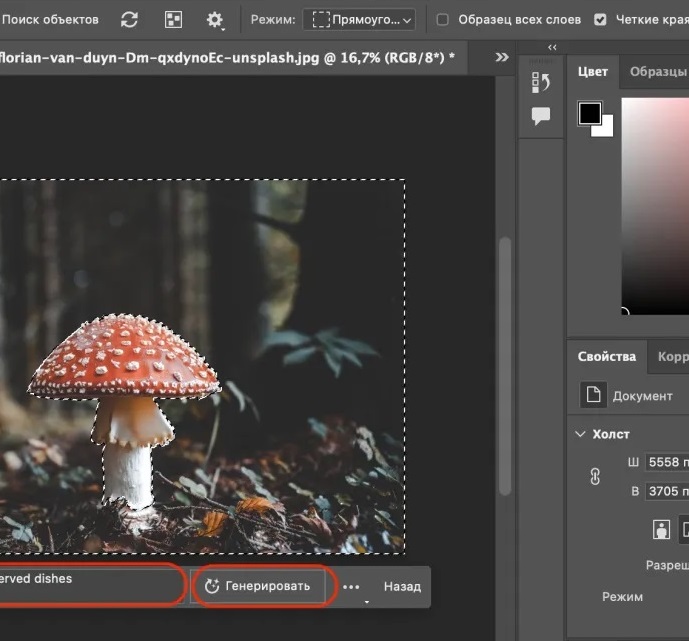Click the canvas height В field
Screen dimensions: 689x641
coord(667,491)
